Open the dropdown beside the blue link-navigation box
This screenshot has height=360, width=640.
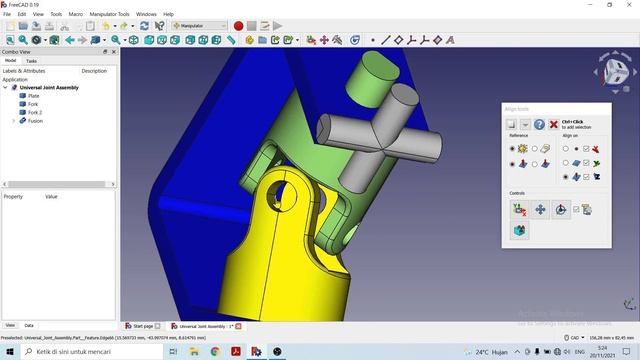tap(104, 40)
